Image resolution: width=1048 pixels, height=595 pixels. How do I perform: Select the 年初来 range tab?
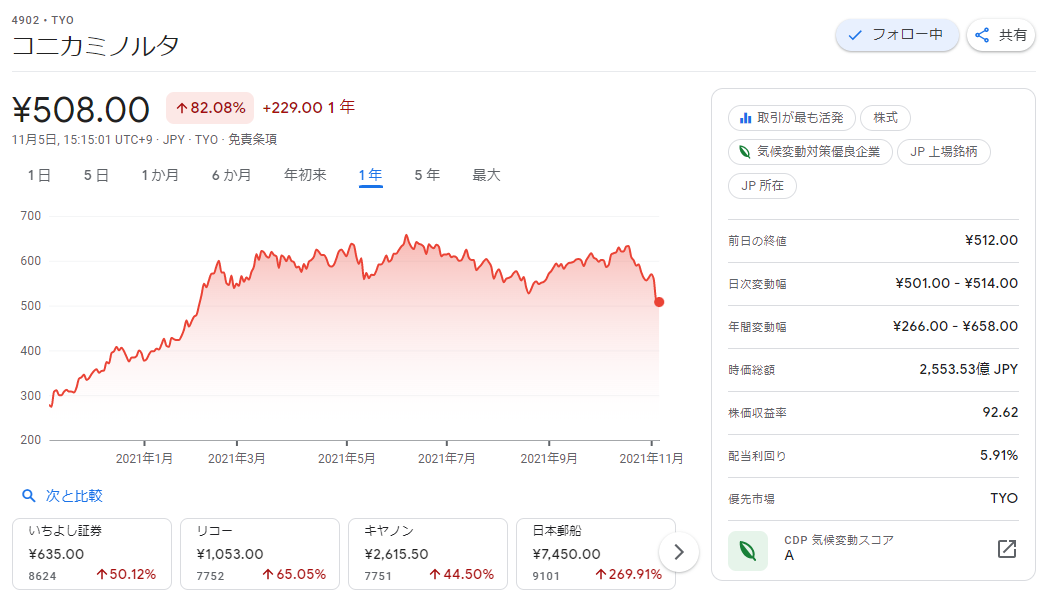[305, 175]
